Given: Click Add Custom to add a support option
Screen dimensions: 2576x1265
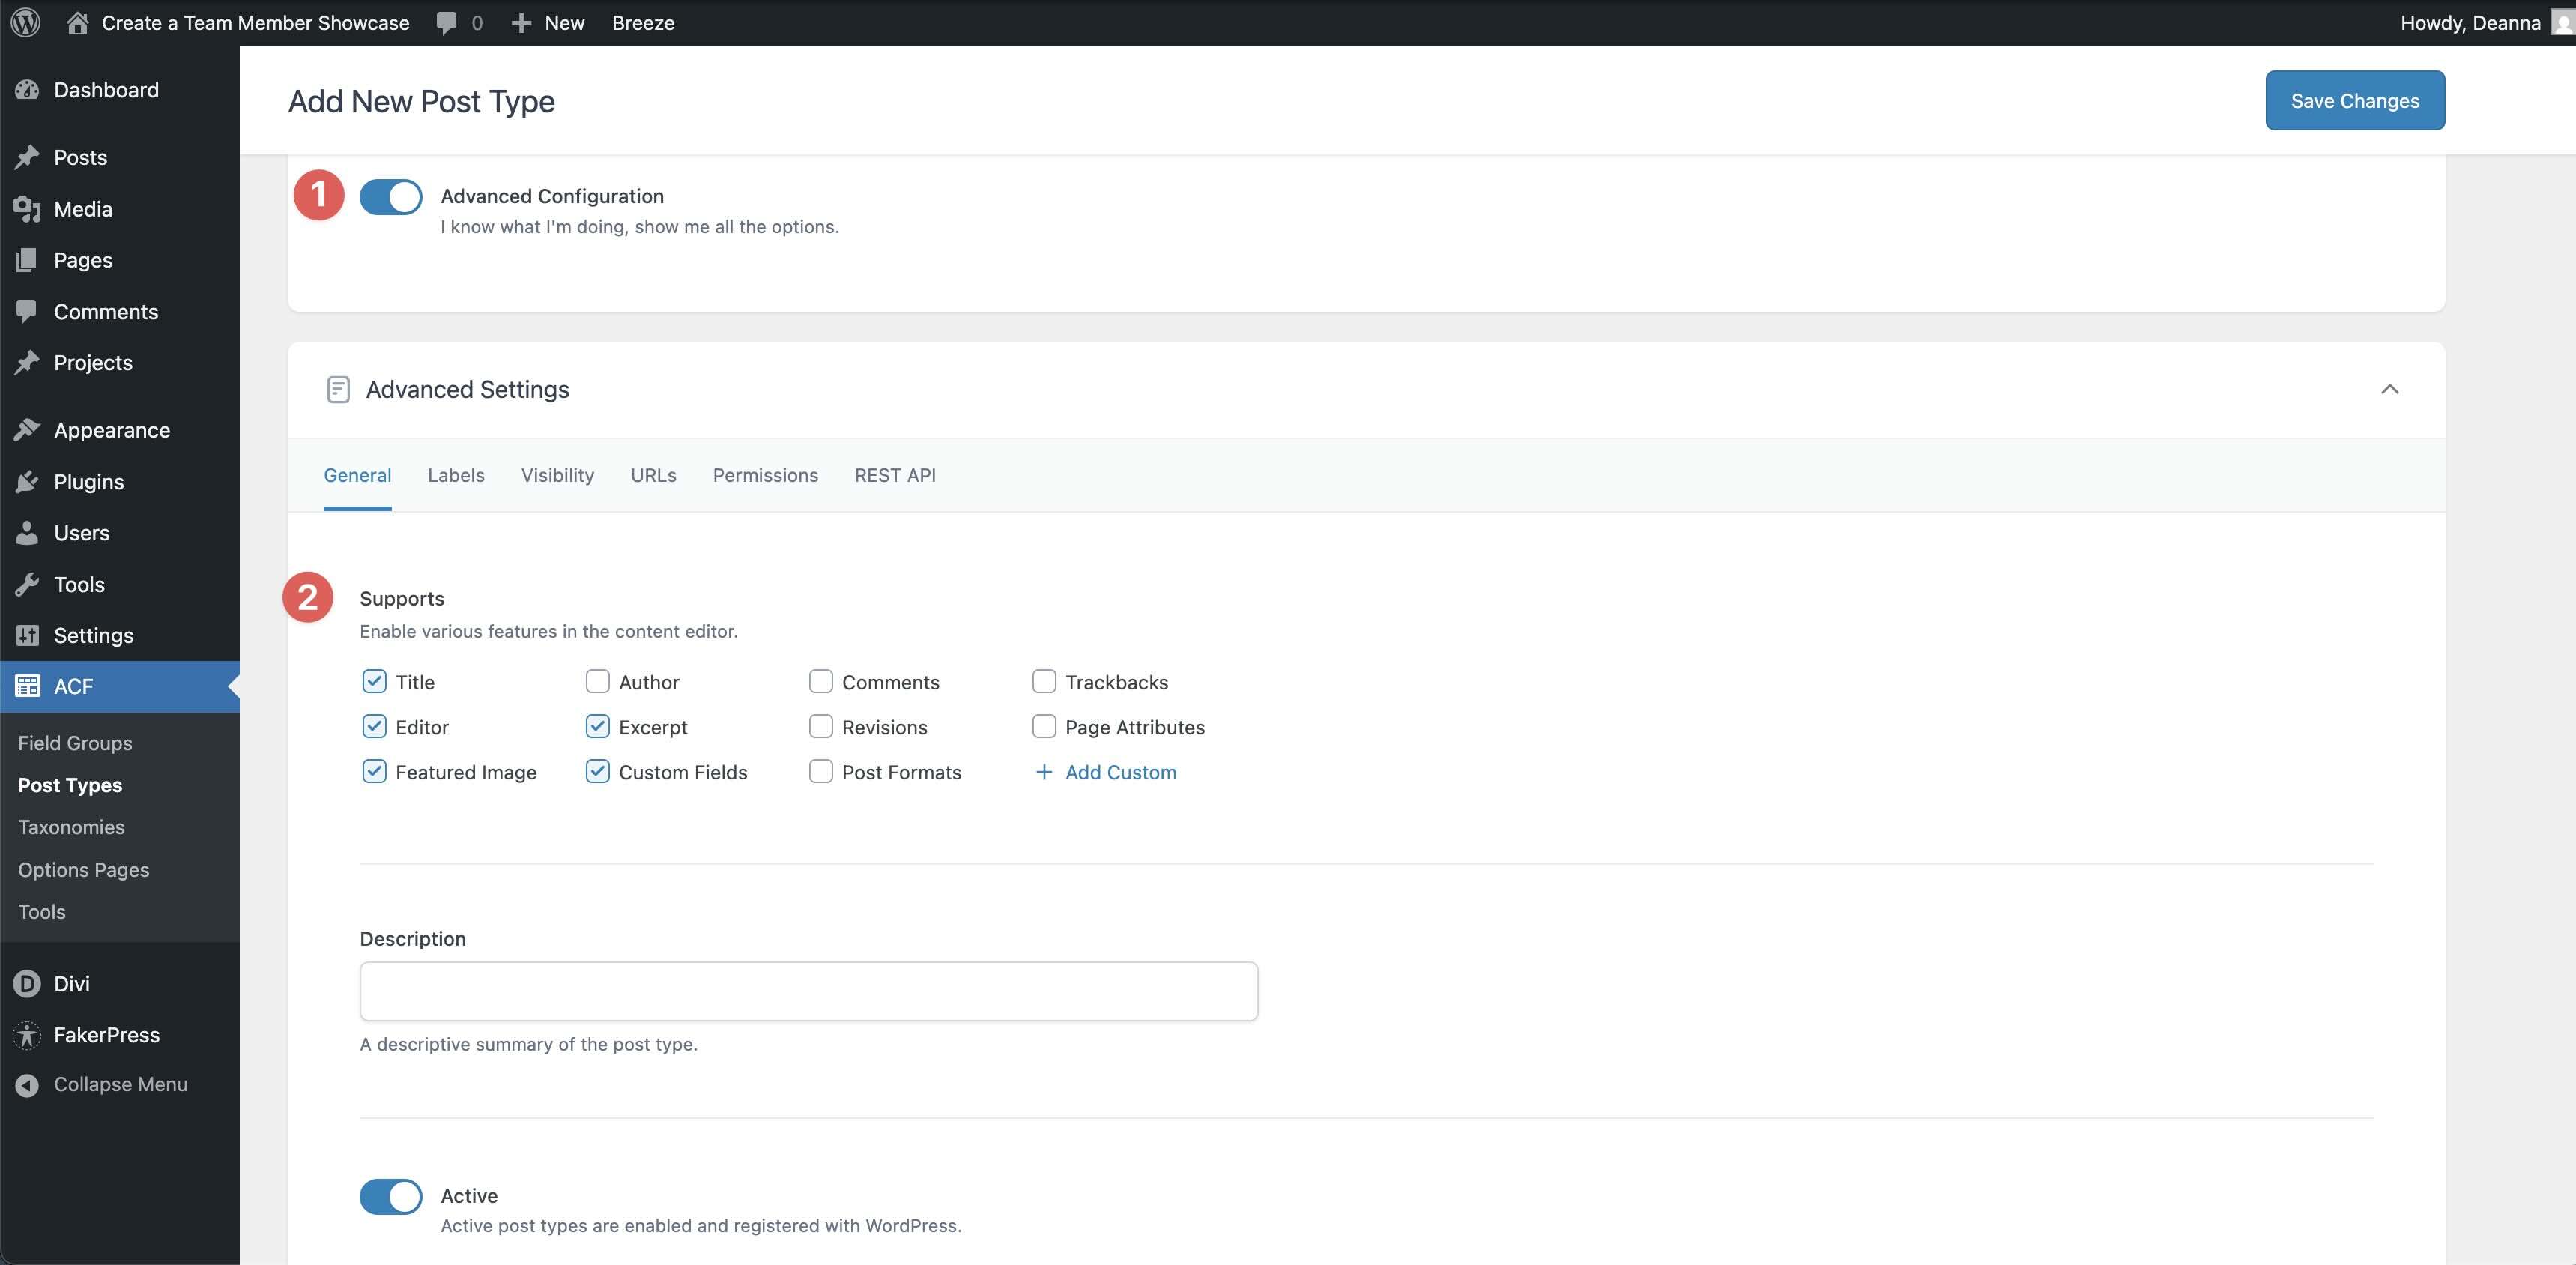Looking at the screenshot, I should 1105,772.
